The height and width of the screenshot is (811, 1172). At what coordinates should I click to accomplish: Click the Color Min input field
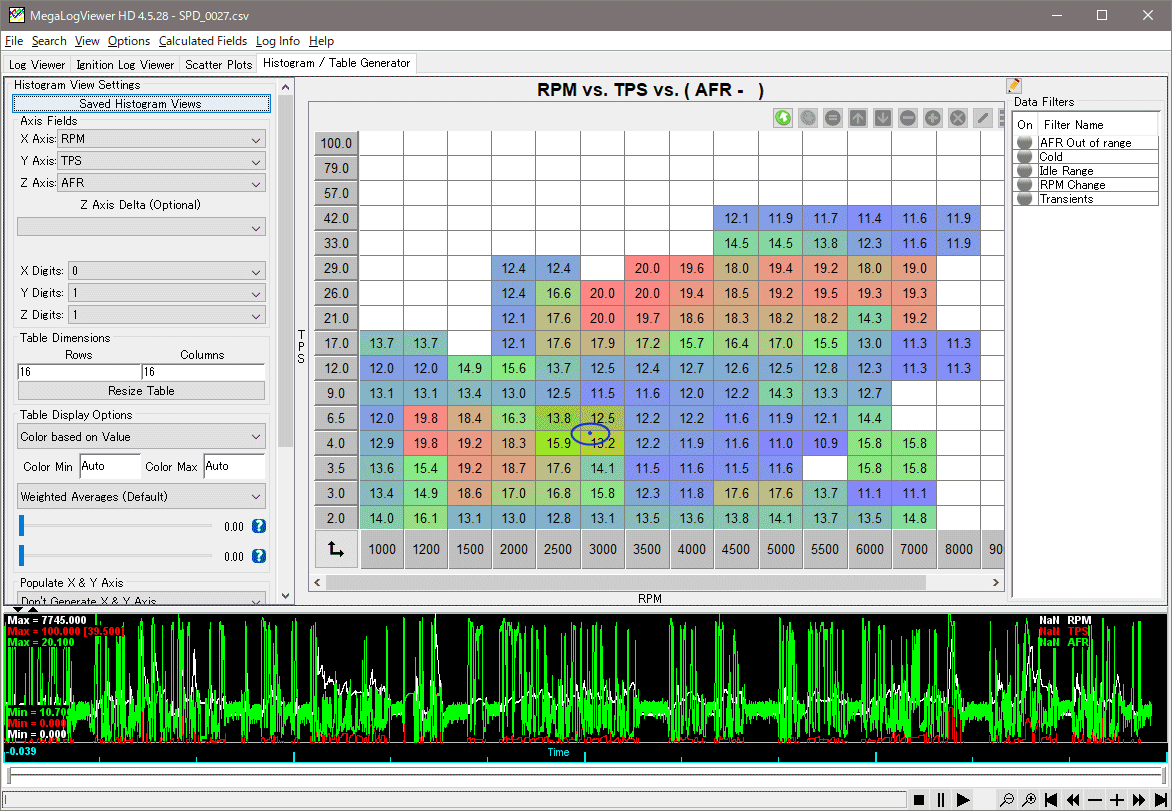click(110, 466)
